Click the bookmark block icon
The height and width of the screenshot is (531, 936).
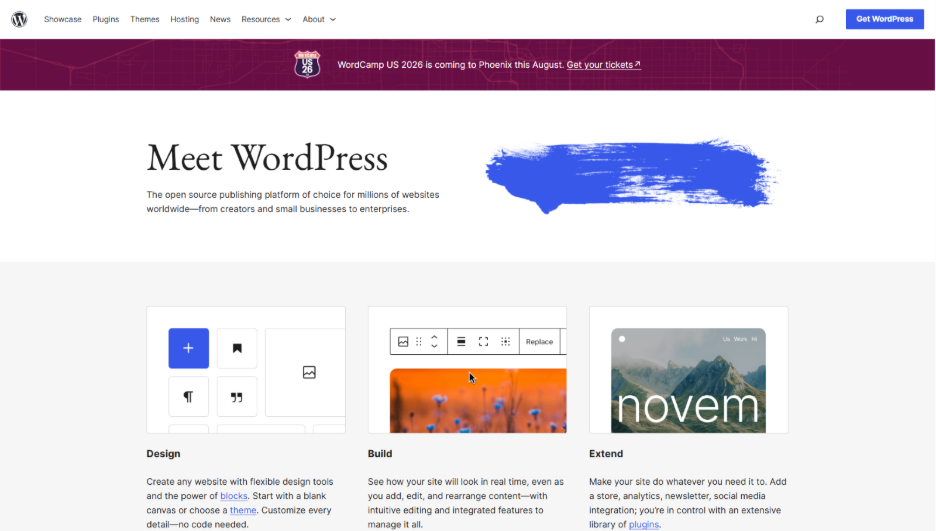pyautogui.click(x=237, y=348)
